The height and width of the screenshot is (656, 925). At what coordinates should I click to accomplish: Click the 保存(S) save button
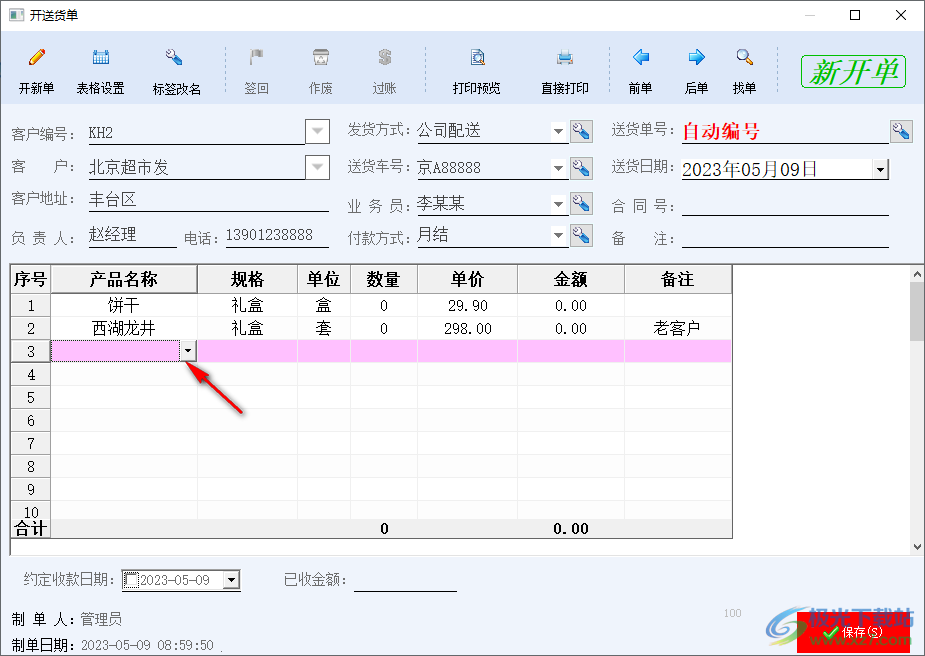click(x=853, y=632)
